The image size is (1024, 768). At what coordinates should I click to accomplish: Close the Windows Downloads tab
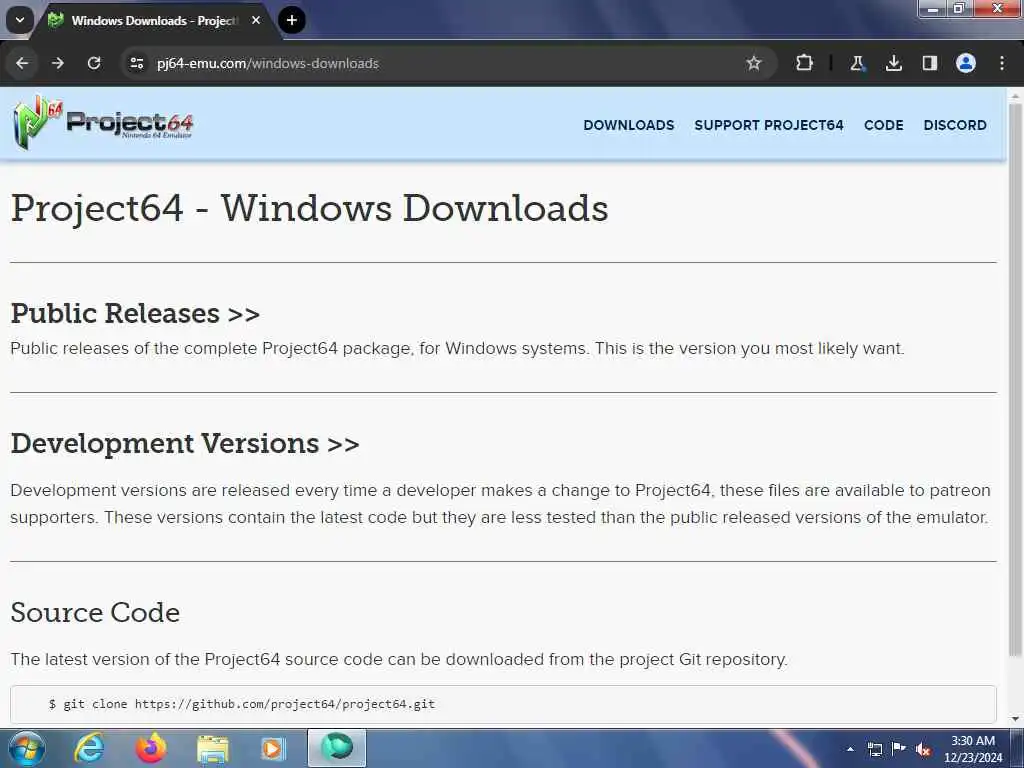[x=256, y=20]
